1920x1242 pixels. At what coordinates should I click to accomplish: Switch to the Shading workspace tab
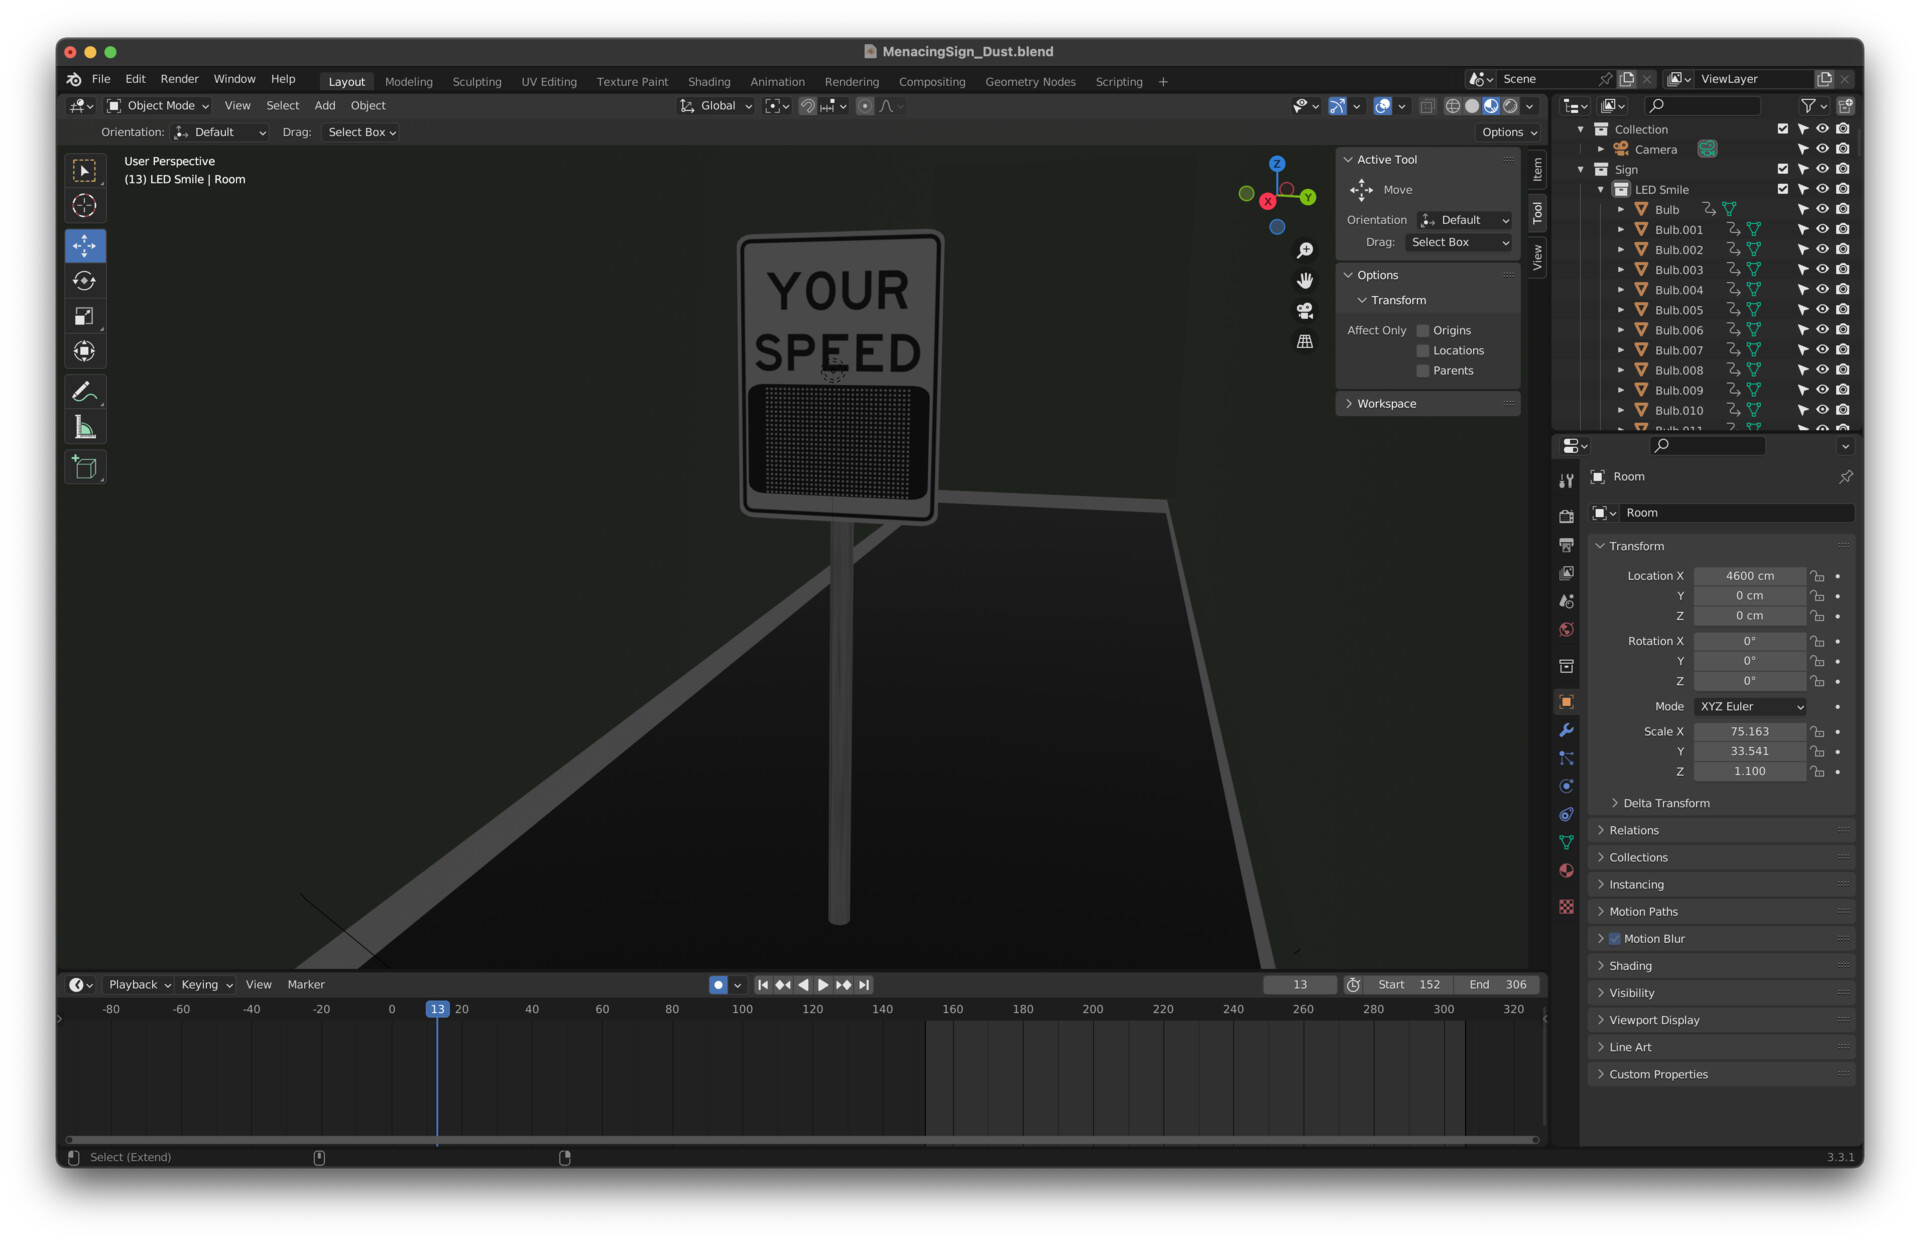tap(708, 82)
